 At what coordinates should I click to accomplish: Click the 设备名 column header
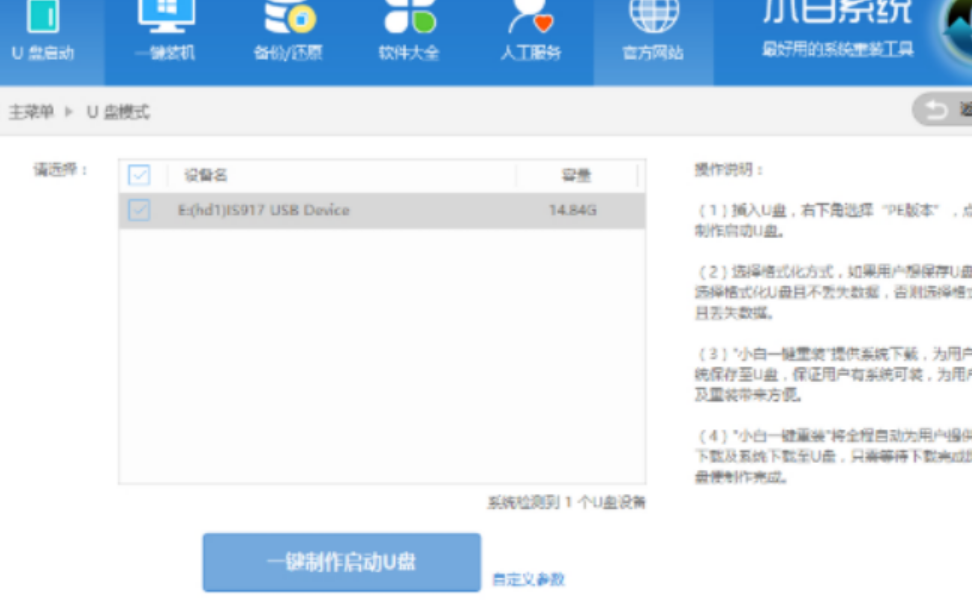(206, 175)
